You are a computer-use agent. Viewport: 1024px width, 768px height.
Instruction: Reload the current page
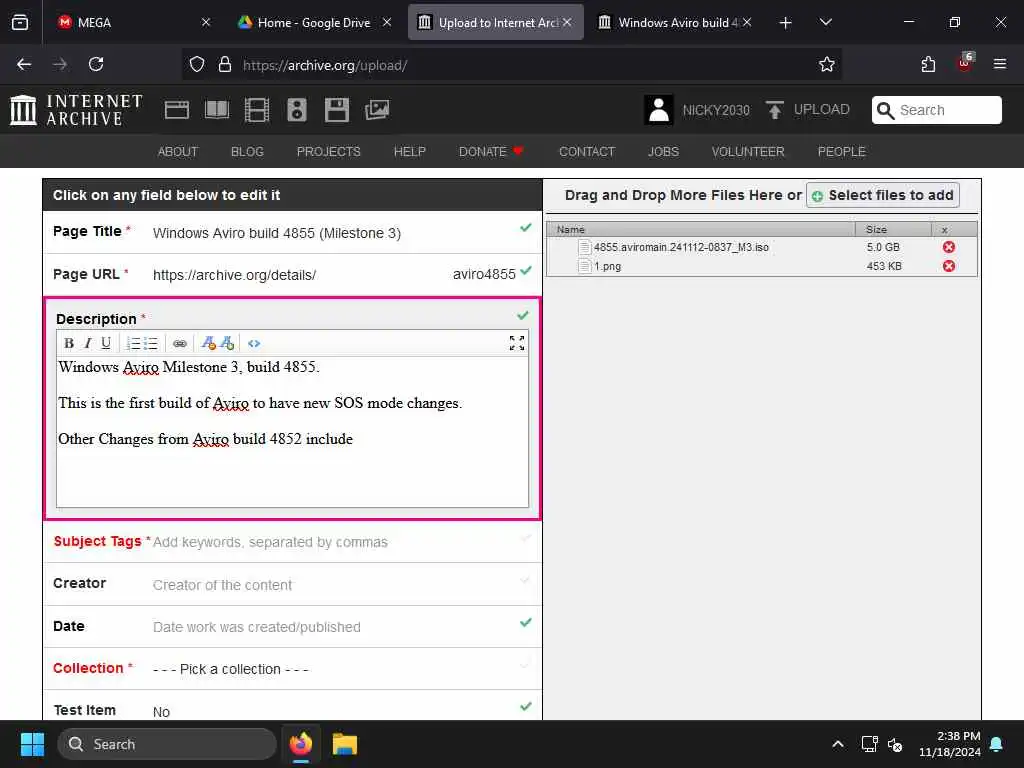click(x=96, y=64)
